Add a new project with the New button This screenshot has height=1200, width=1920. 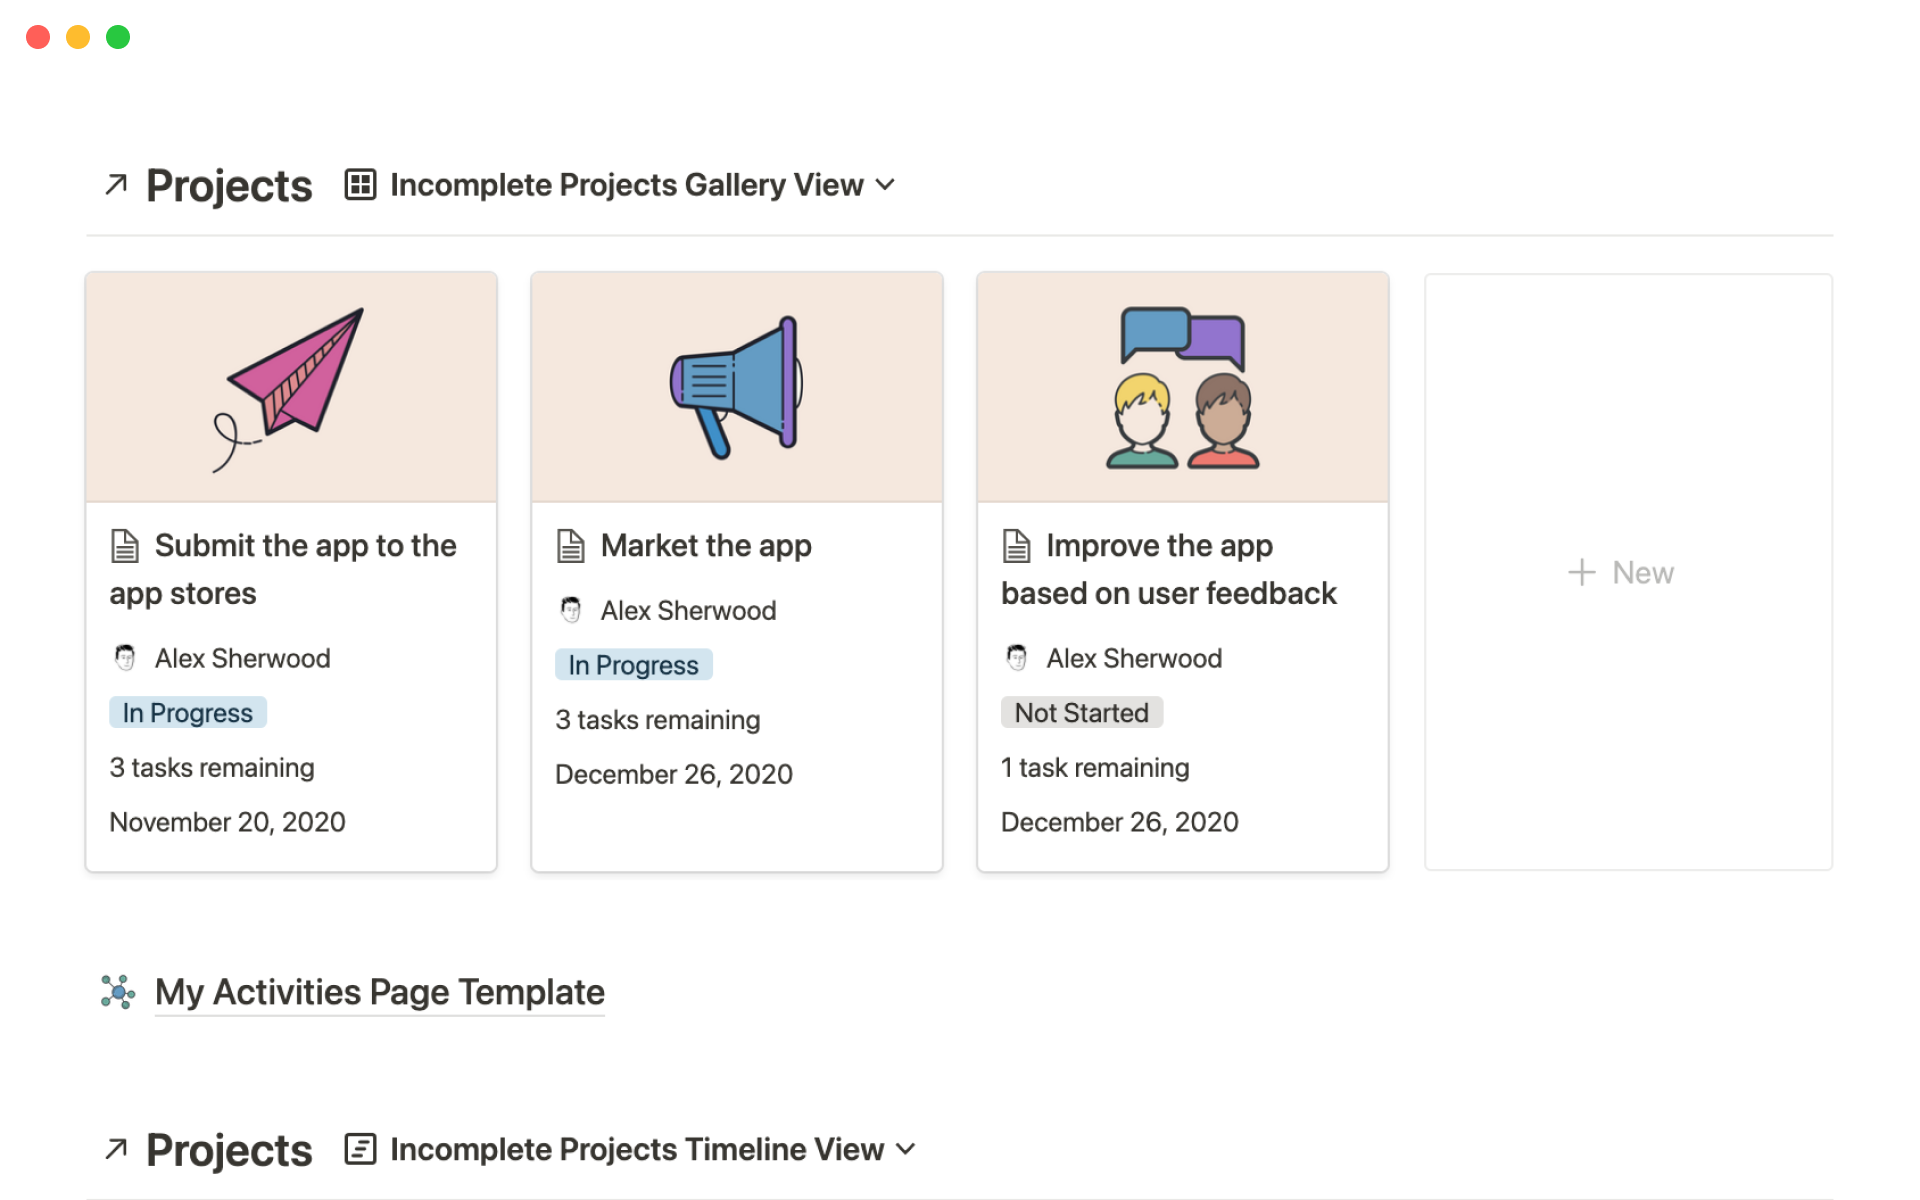point(1622,573)
